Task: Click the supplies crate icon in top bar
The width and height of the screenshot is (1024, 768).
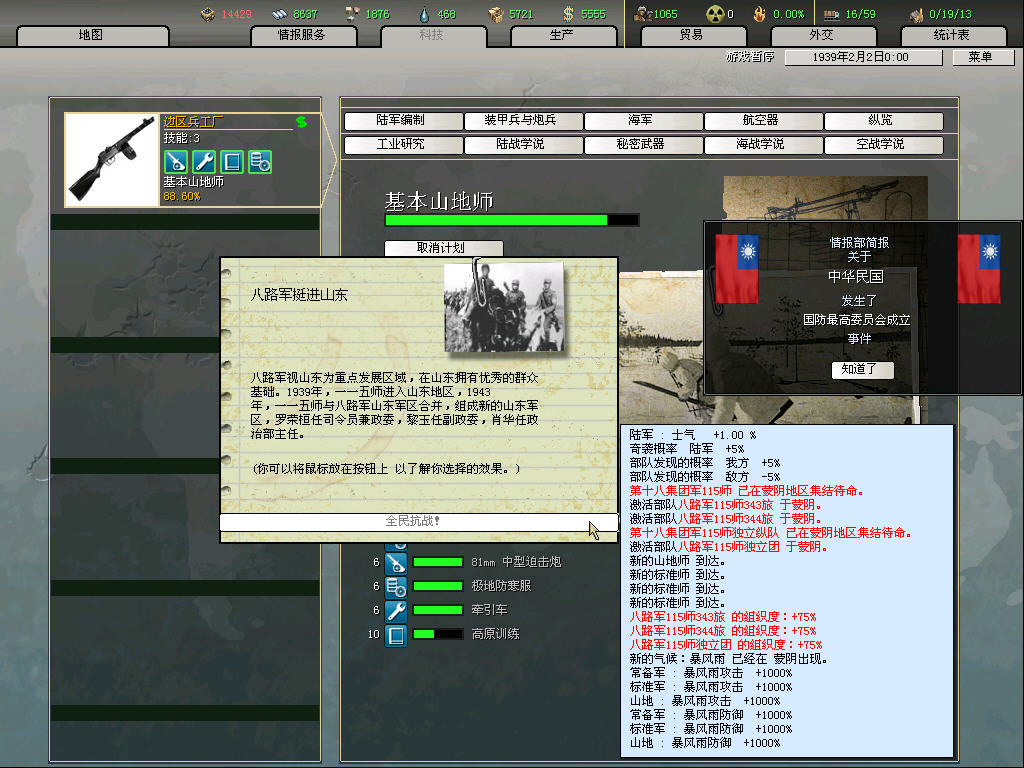Action: 496,14
